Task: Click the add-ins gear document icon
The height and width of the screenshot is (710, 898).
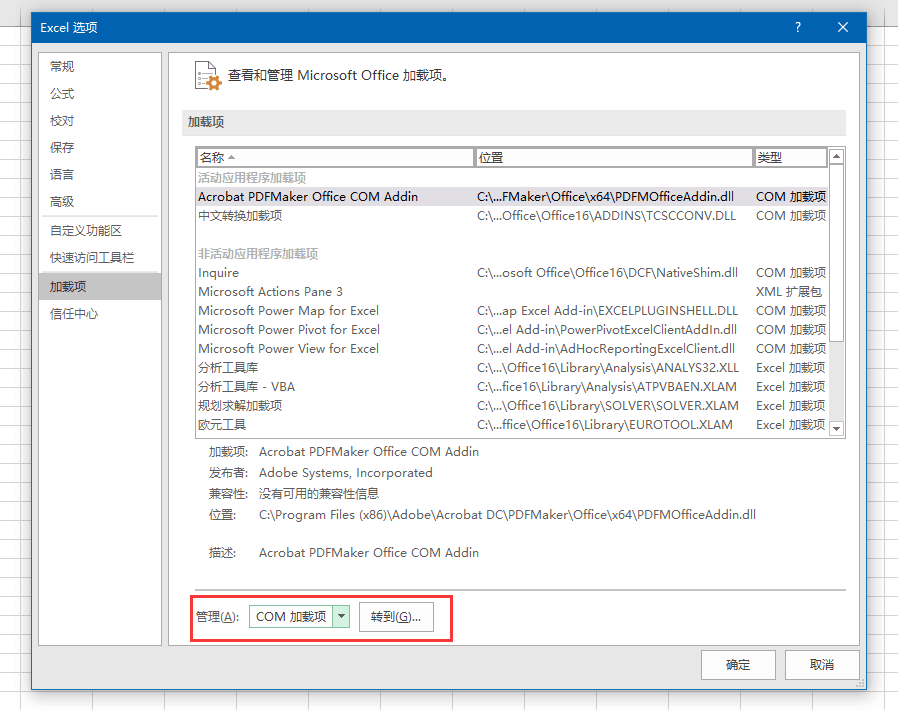Action: (x=208, y=76)
